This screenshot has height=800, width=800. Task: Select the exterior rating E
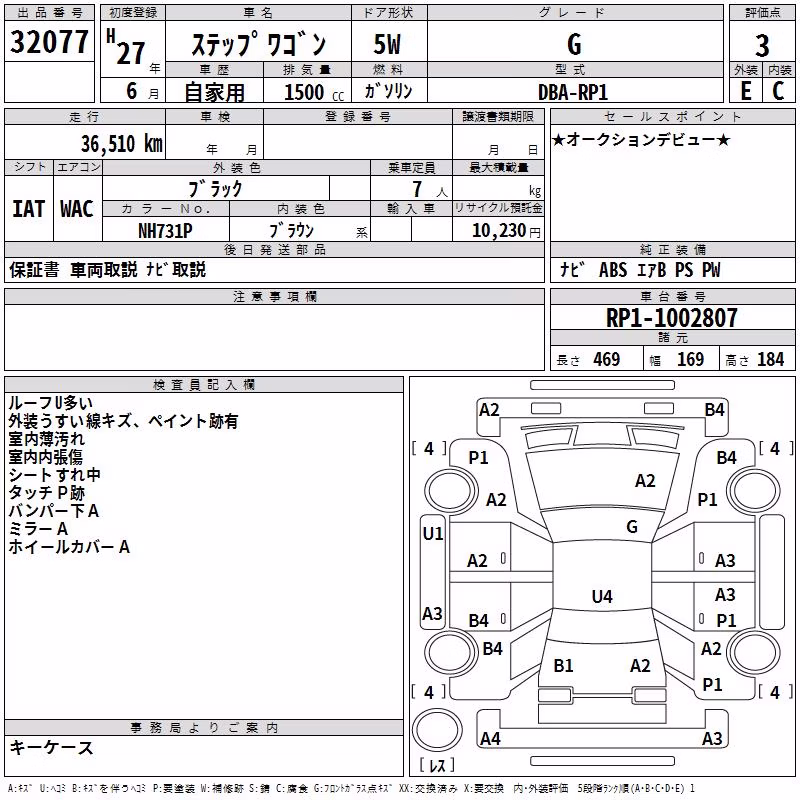pyautogui.click(x=746, y=91)
